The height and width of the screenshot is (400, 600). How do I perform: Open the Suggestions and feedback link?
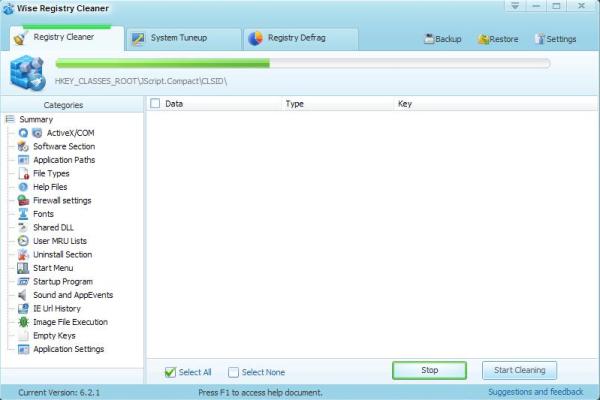[x=536, y=392]
